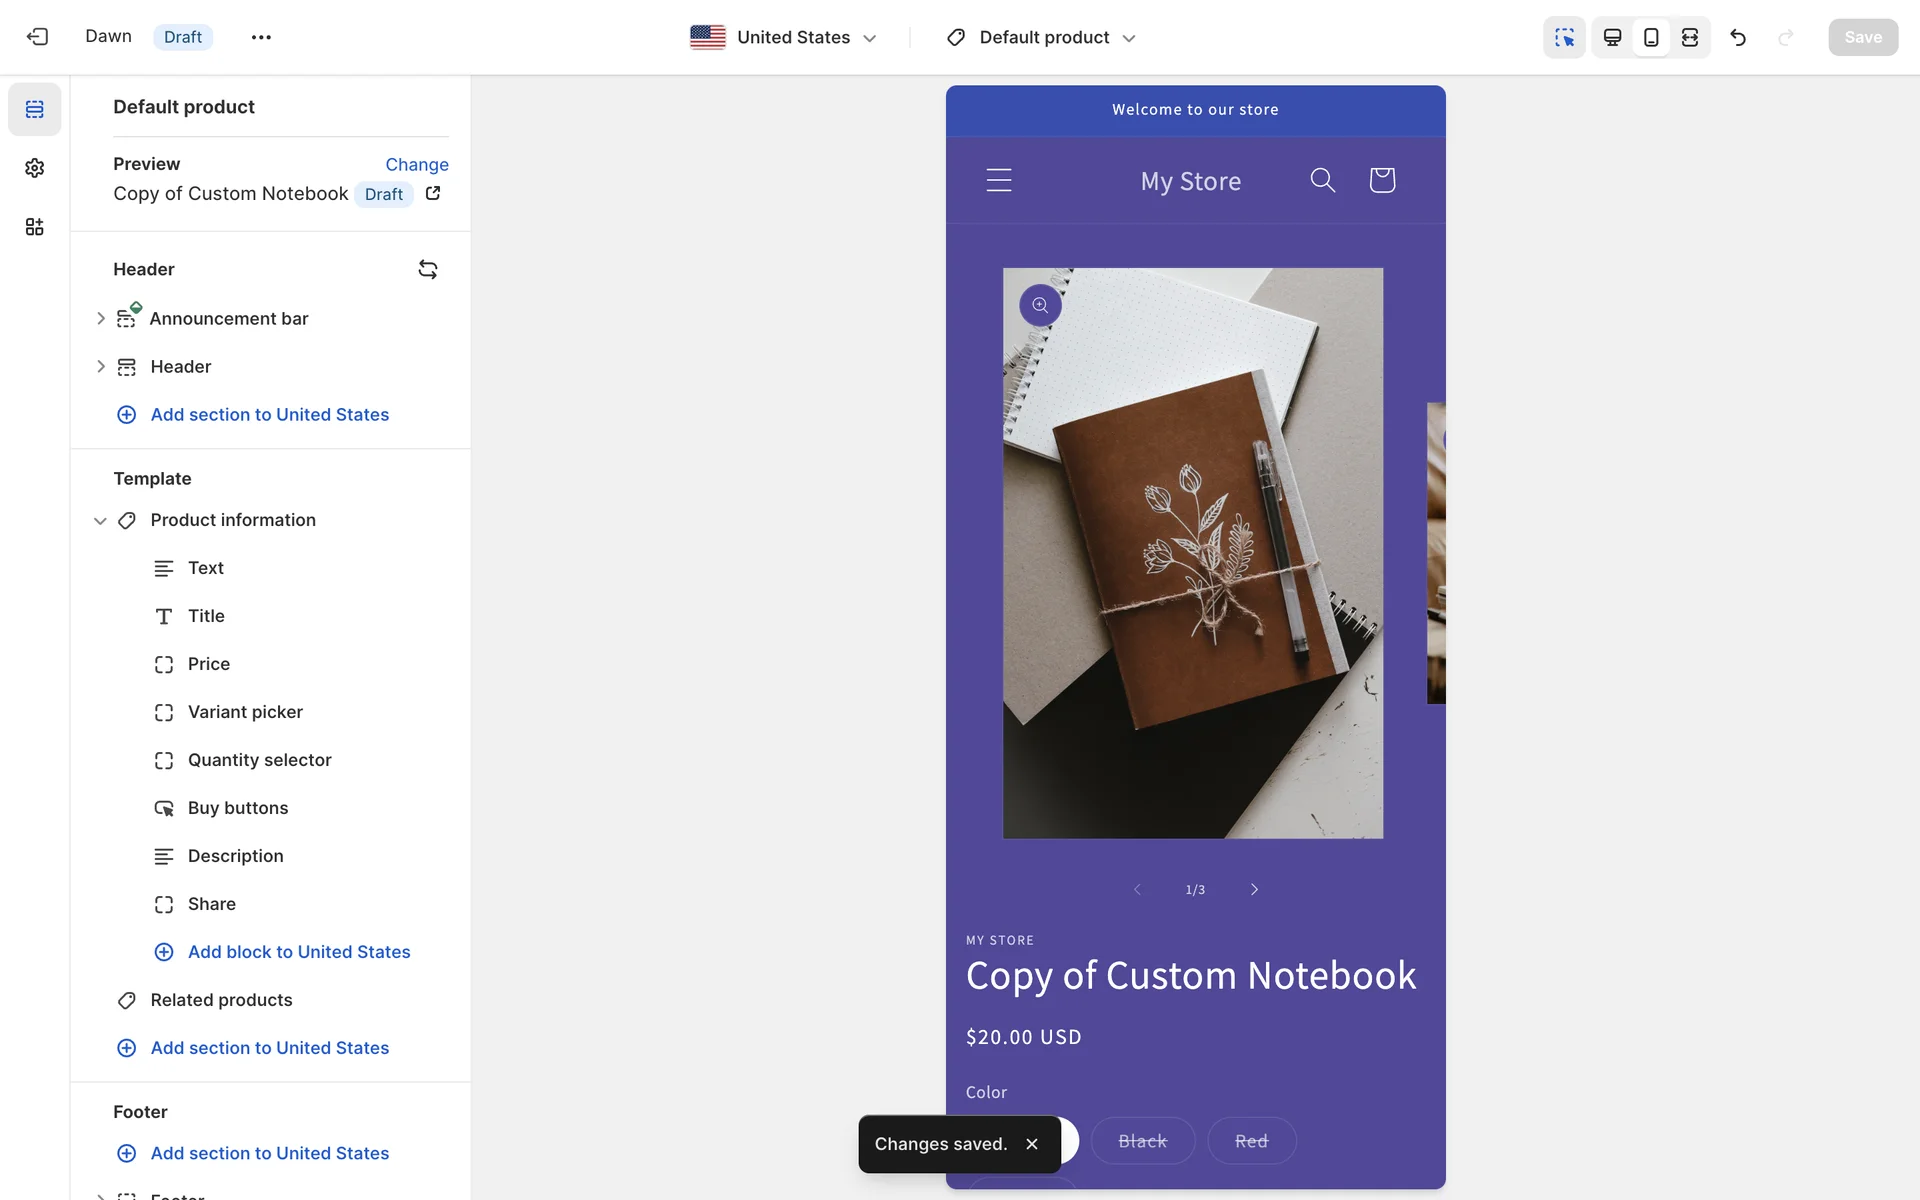Click the undo arrow icon
Viewport: 1920px width, 1200px height.
1738,37
